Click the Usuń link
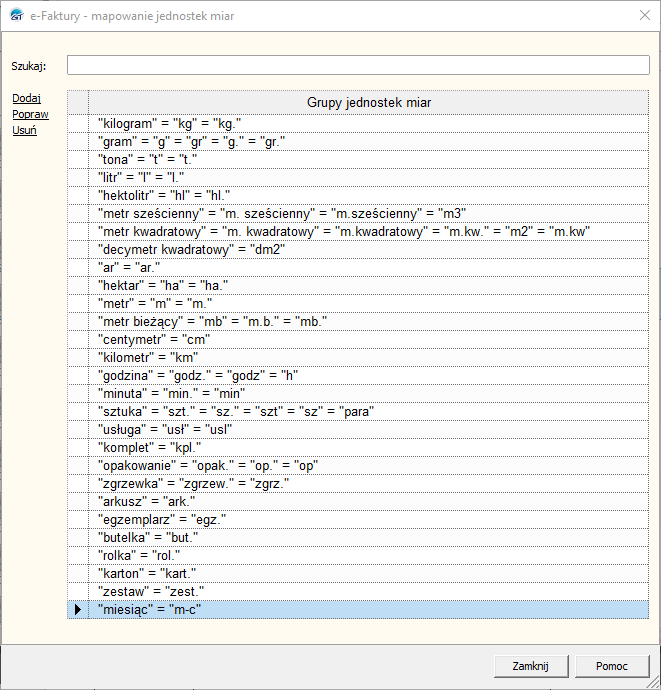661x690 pixels. point(24,131)
